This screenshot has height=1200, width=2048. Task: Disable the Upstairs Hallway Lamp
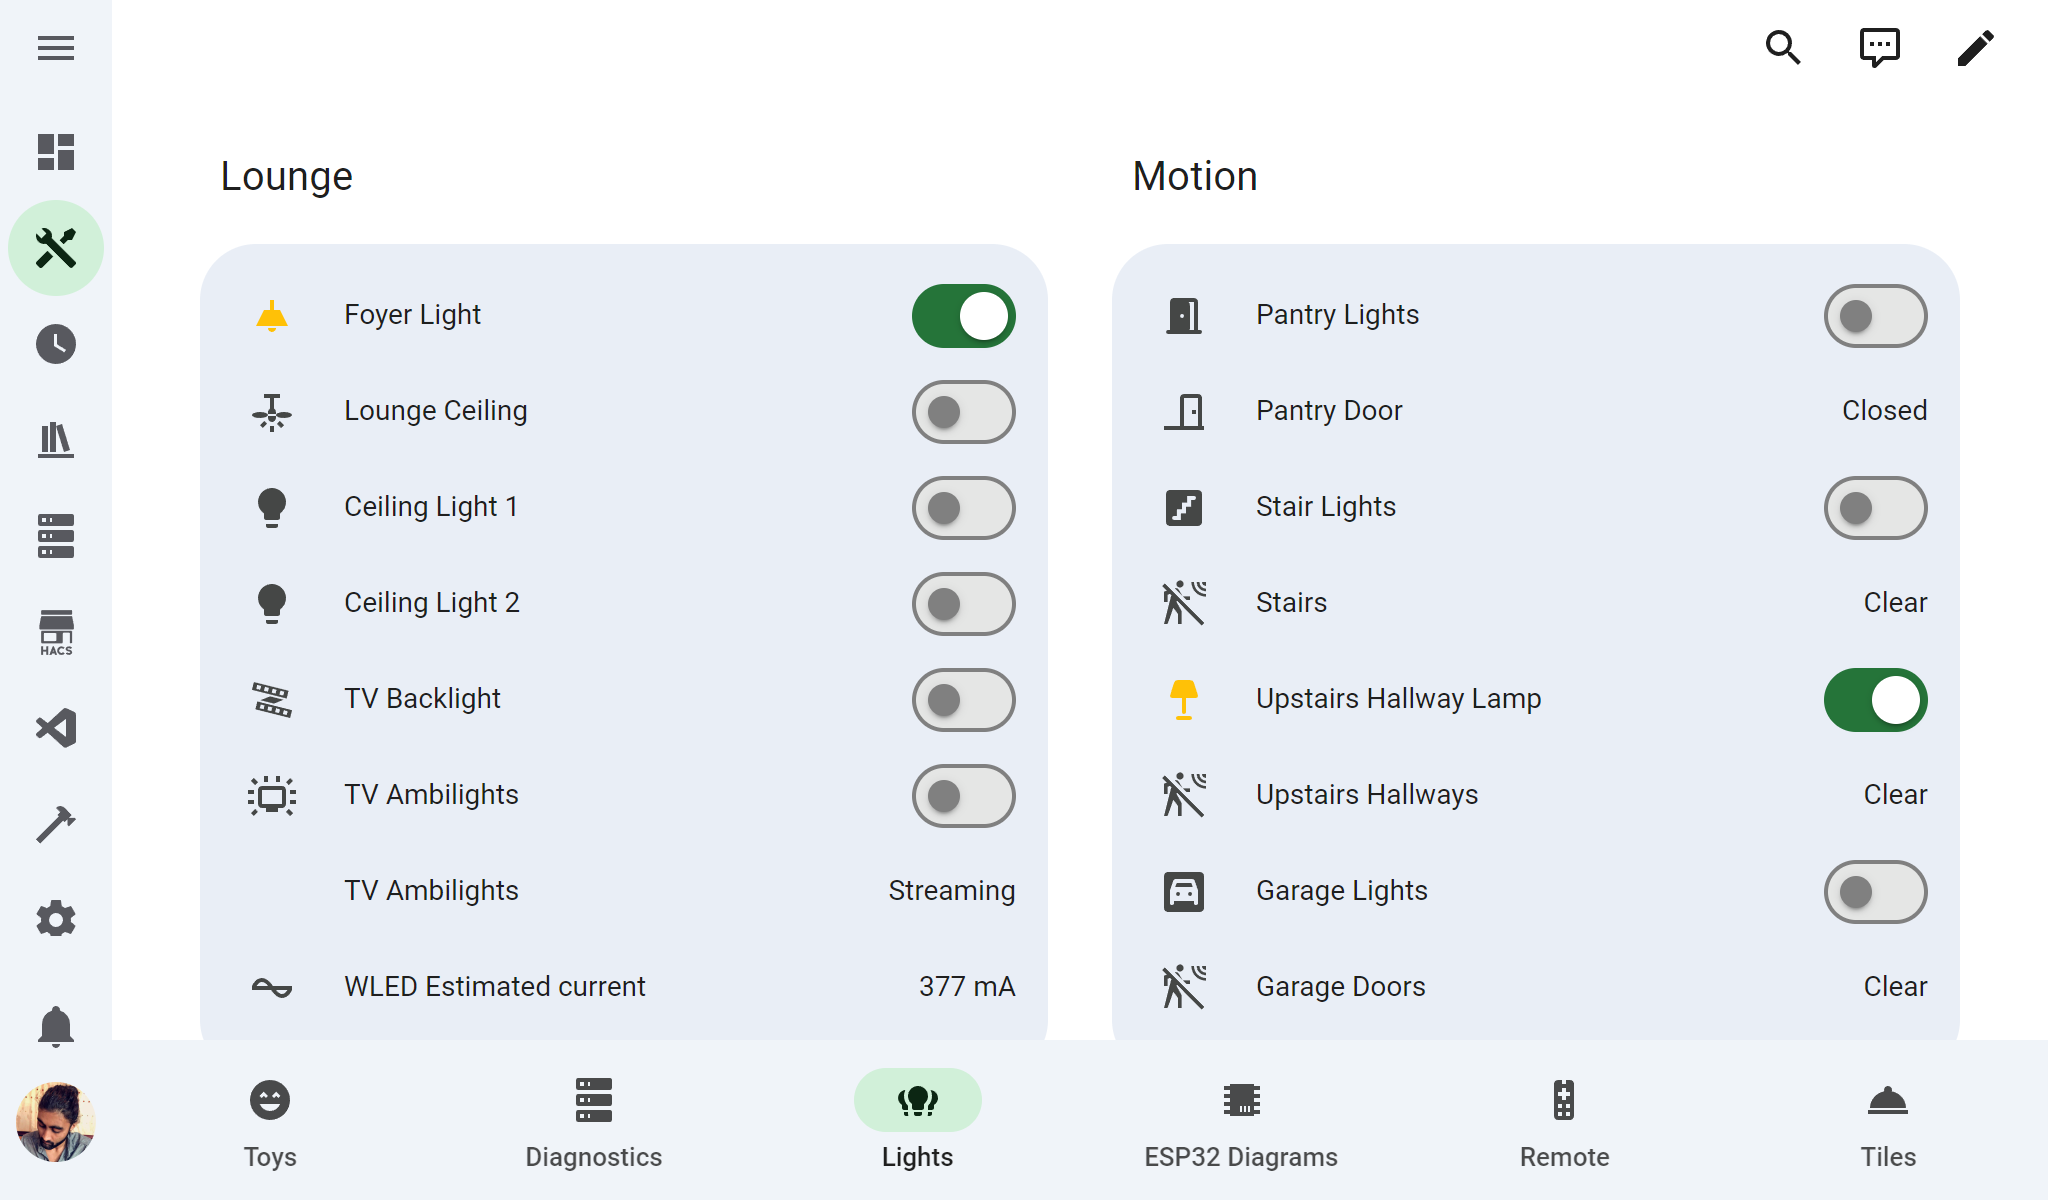click(x=1875, y=699)
